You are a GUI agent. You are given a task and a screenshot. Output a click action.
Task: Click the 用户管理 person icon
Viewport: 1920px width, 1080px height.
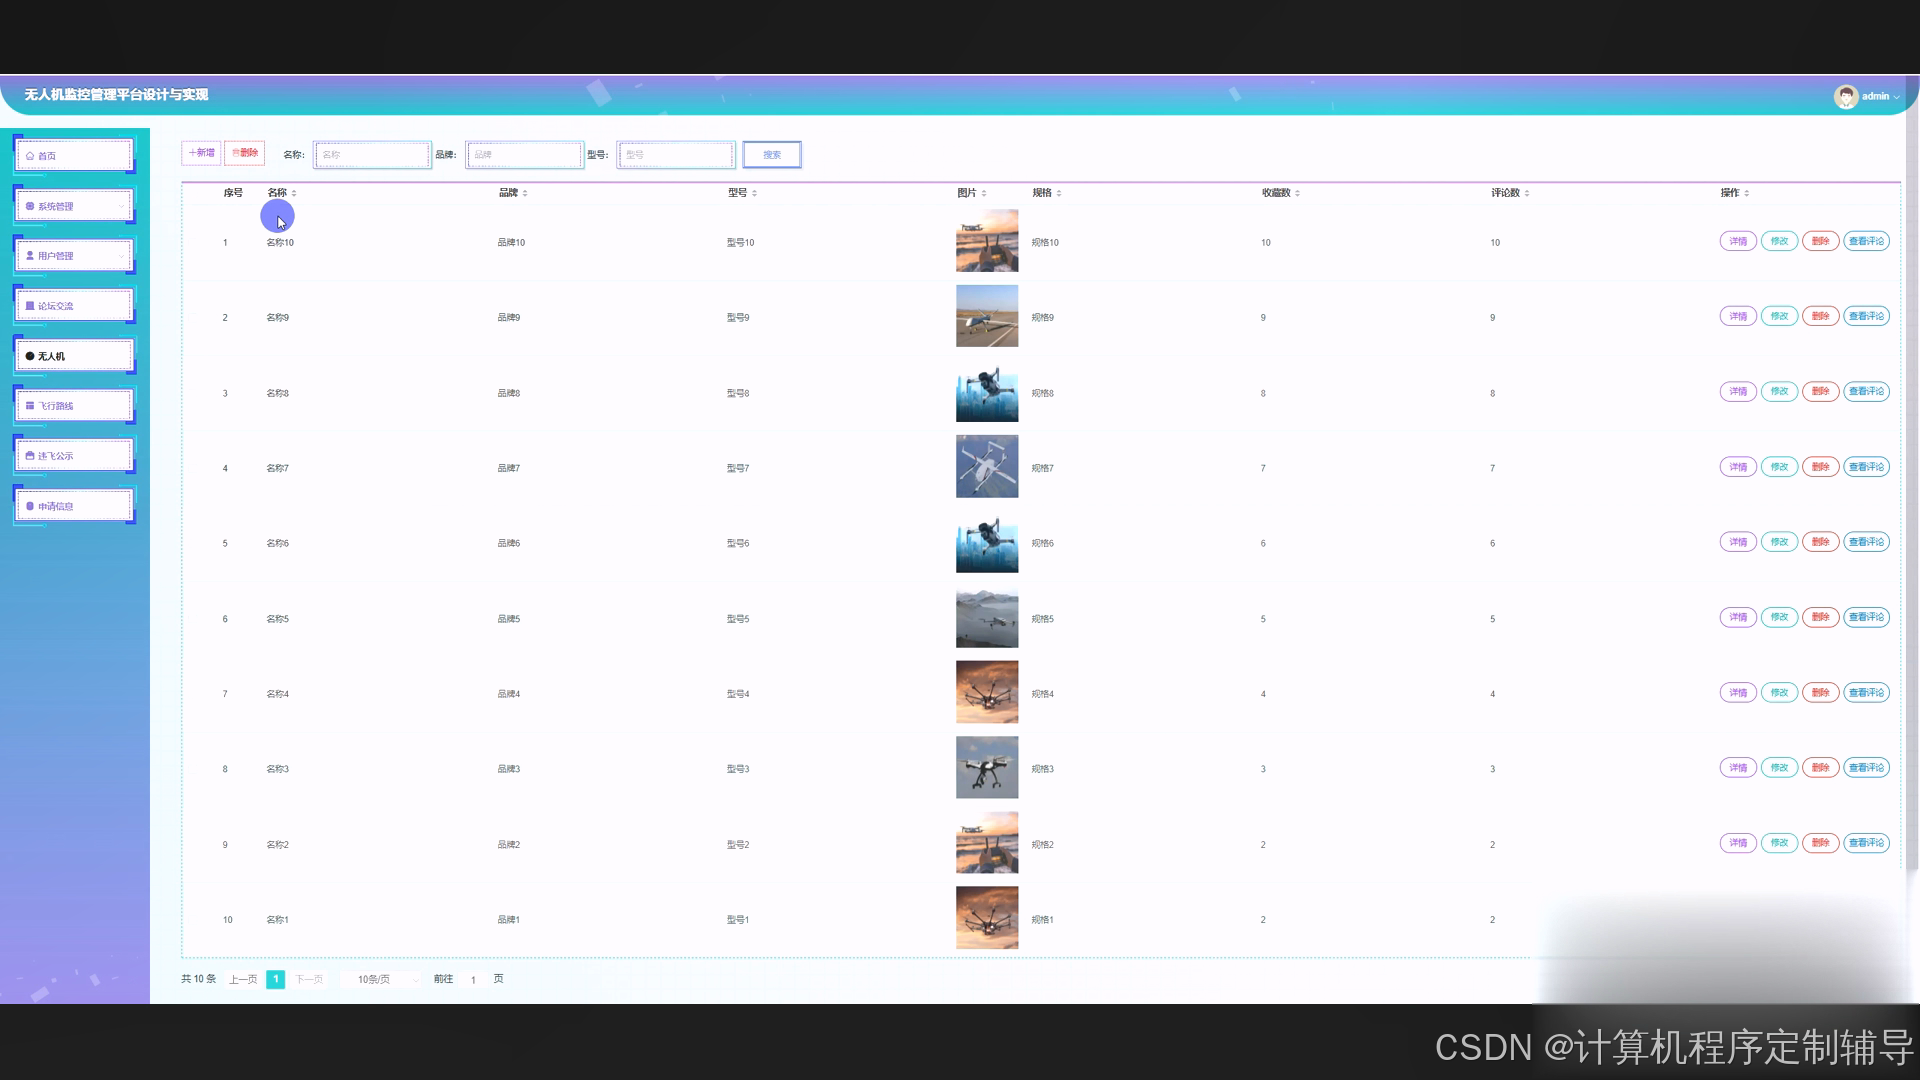coord(30,256)
